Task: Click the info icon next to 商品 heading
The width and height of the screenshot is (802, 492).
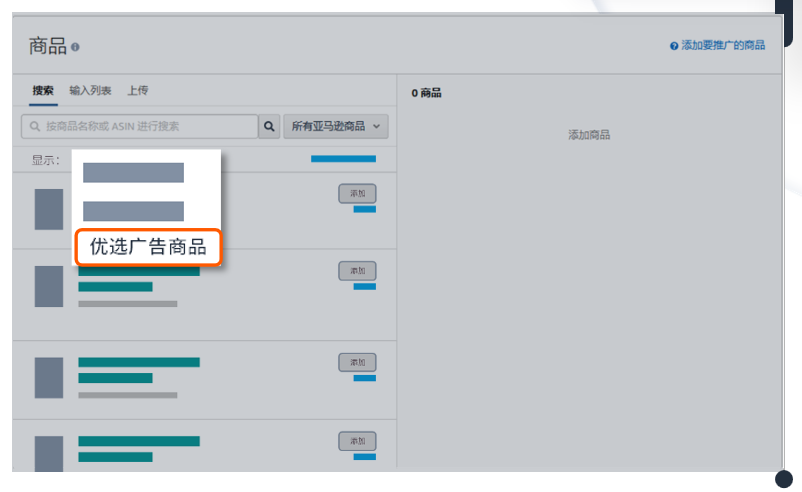Action: click(x=75, y=47)
